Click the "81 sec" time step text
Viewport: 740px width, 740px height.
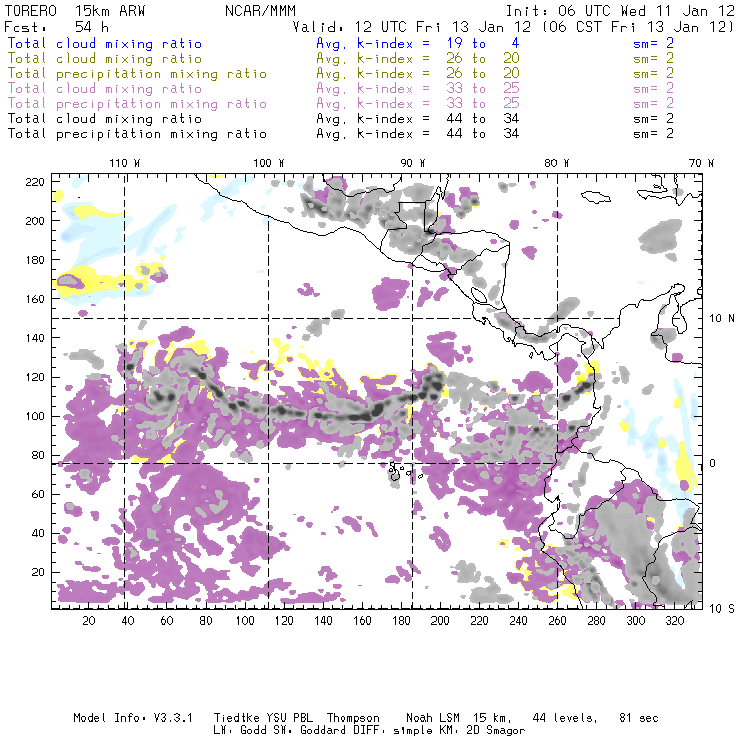coord(639,718)
